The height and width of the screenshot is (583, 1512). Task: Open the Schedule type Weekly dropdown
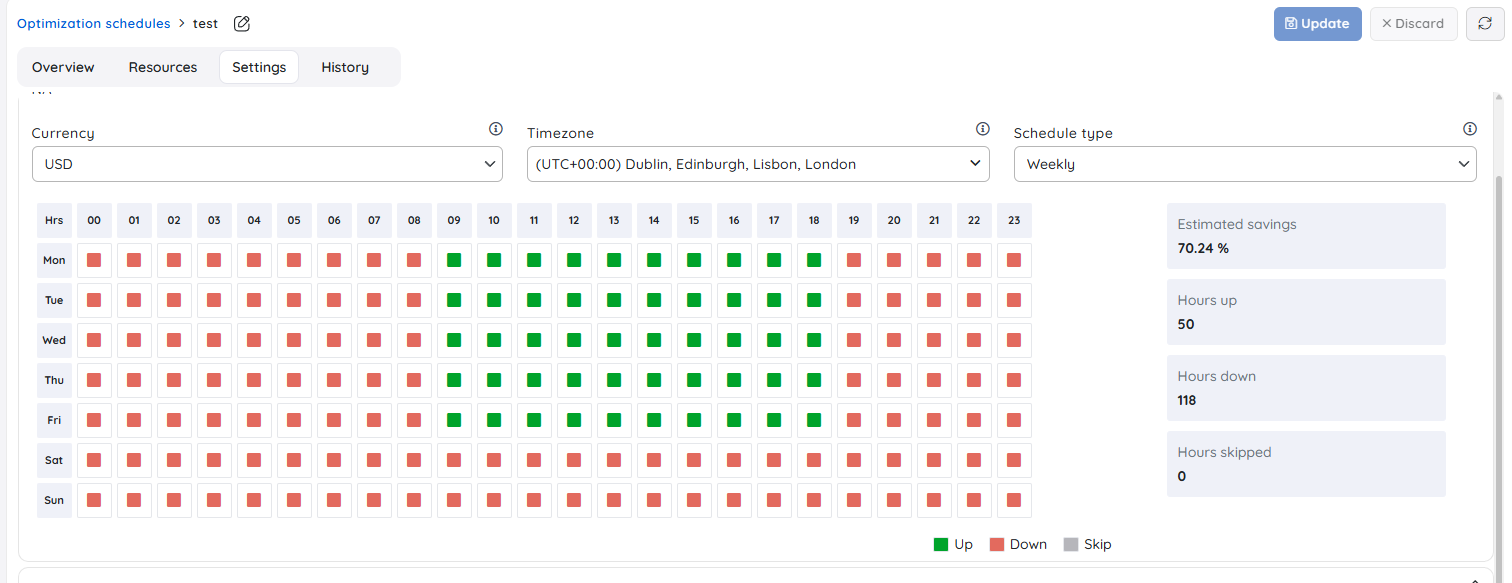1245,164
